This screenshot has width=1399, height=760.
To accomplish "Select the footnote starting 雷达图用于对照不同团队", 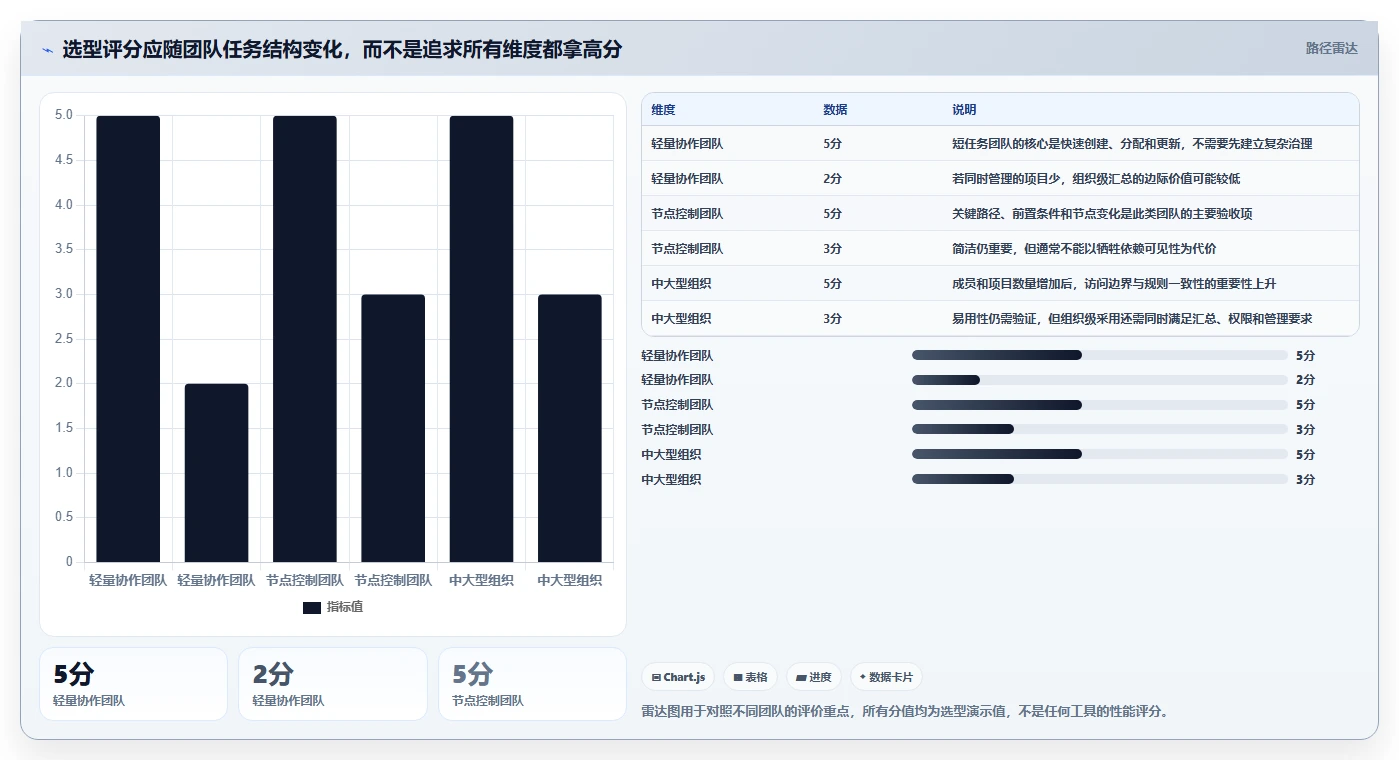I will (x=905, y=711).
